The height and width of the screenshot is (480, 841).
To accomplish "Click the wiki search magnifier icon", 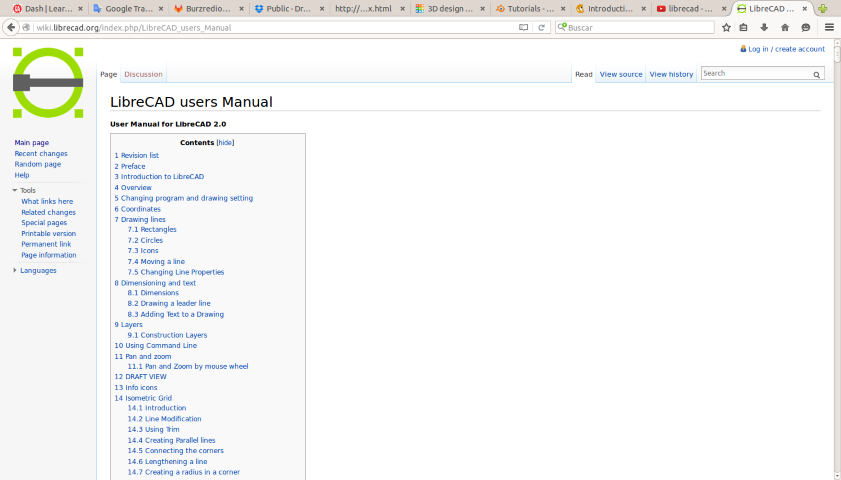I will pos(816,75).
